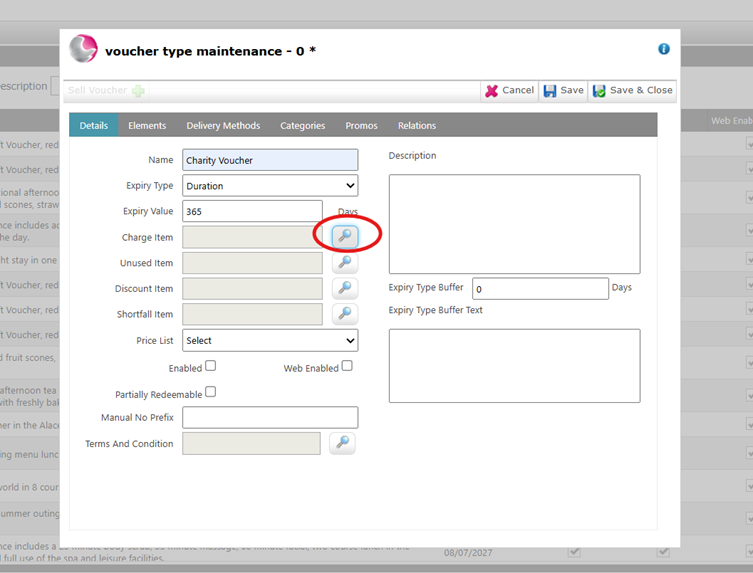Click the 08/07/2027 date in background list

pos(468,553)
